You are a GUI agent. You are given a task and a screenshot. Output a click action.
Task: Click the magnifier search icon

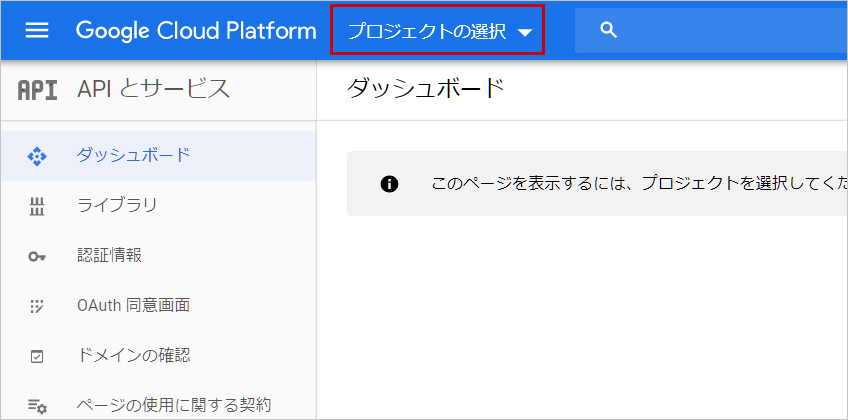[608, 30]
